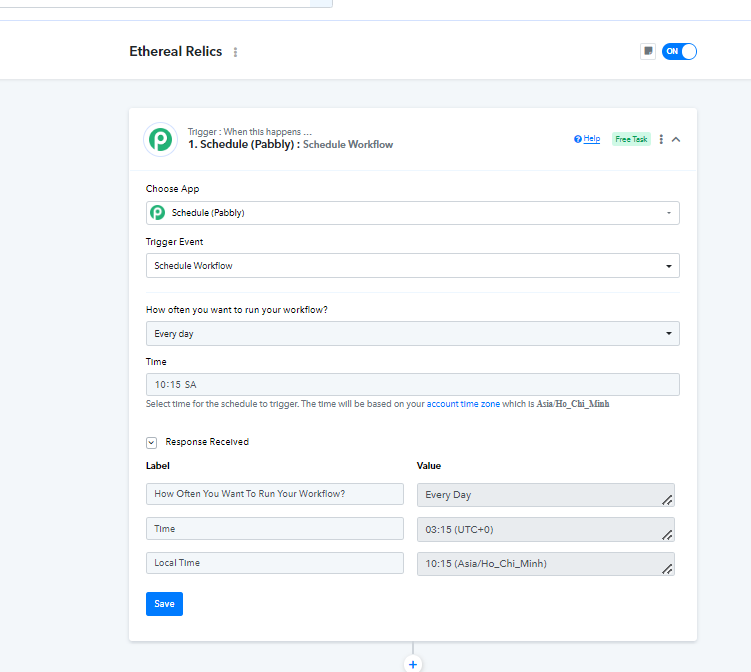
Task: Click resize handle of 10:15 Asia/Ho_Chi_Minh box
Action: pyautogui.click(x=667, y=569)
